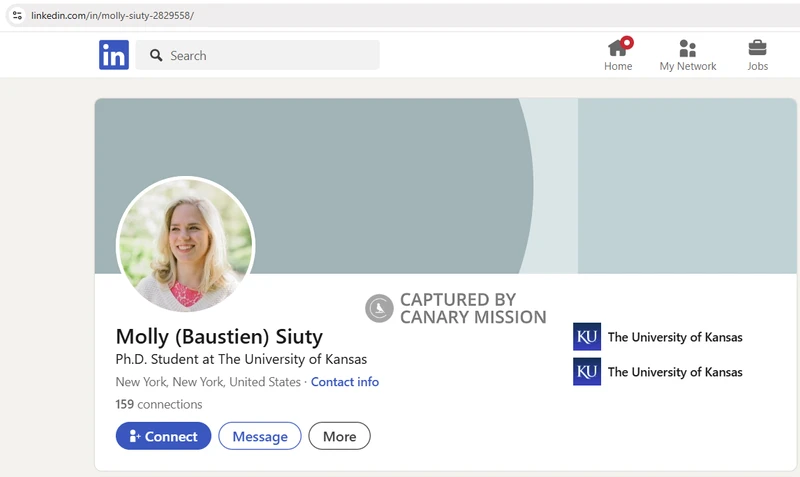Image resolution: width=800 pixels, height=477 pixels.
Task: Click the New York location text
Action: (208, 382)
